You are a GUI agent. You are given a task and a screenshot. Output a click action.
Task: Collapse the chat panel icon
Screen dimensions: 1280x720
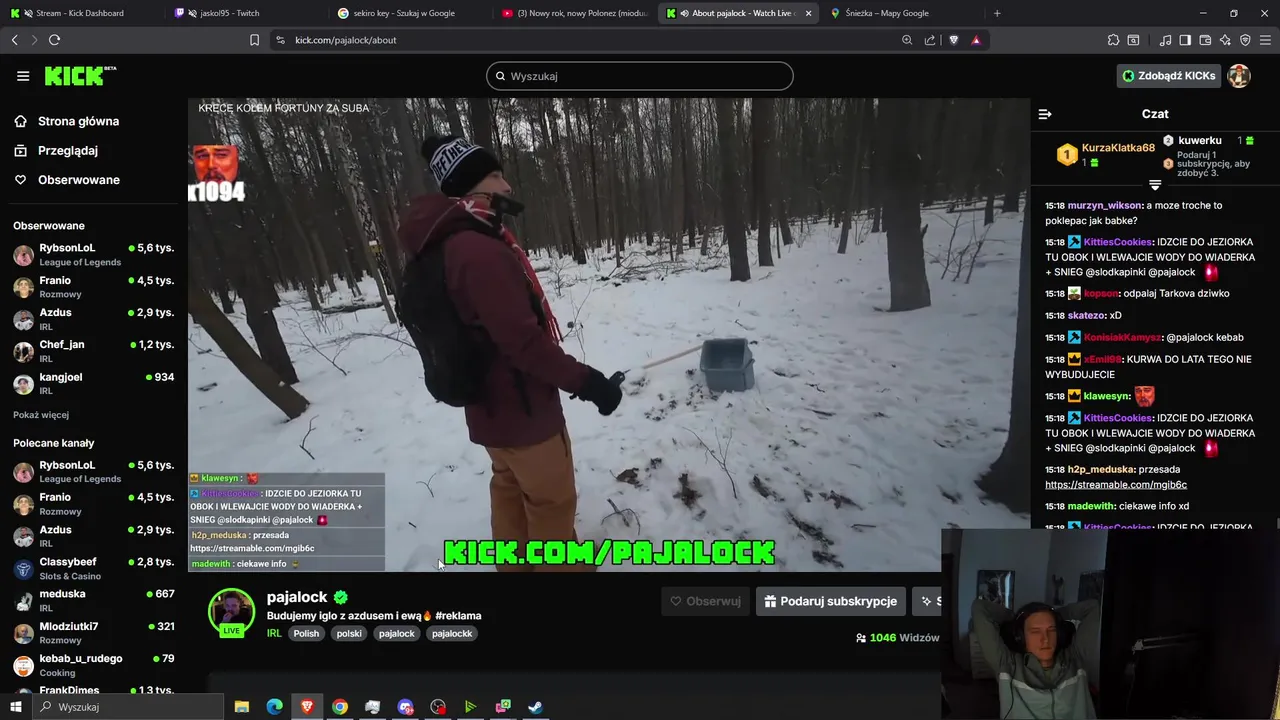click(x=1045, y=114)
